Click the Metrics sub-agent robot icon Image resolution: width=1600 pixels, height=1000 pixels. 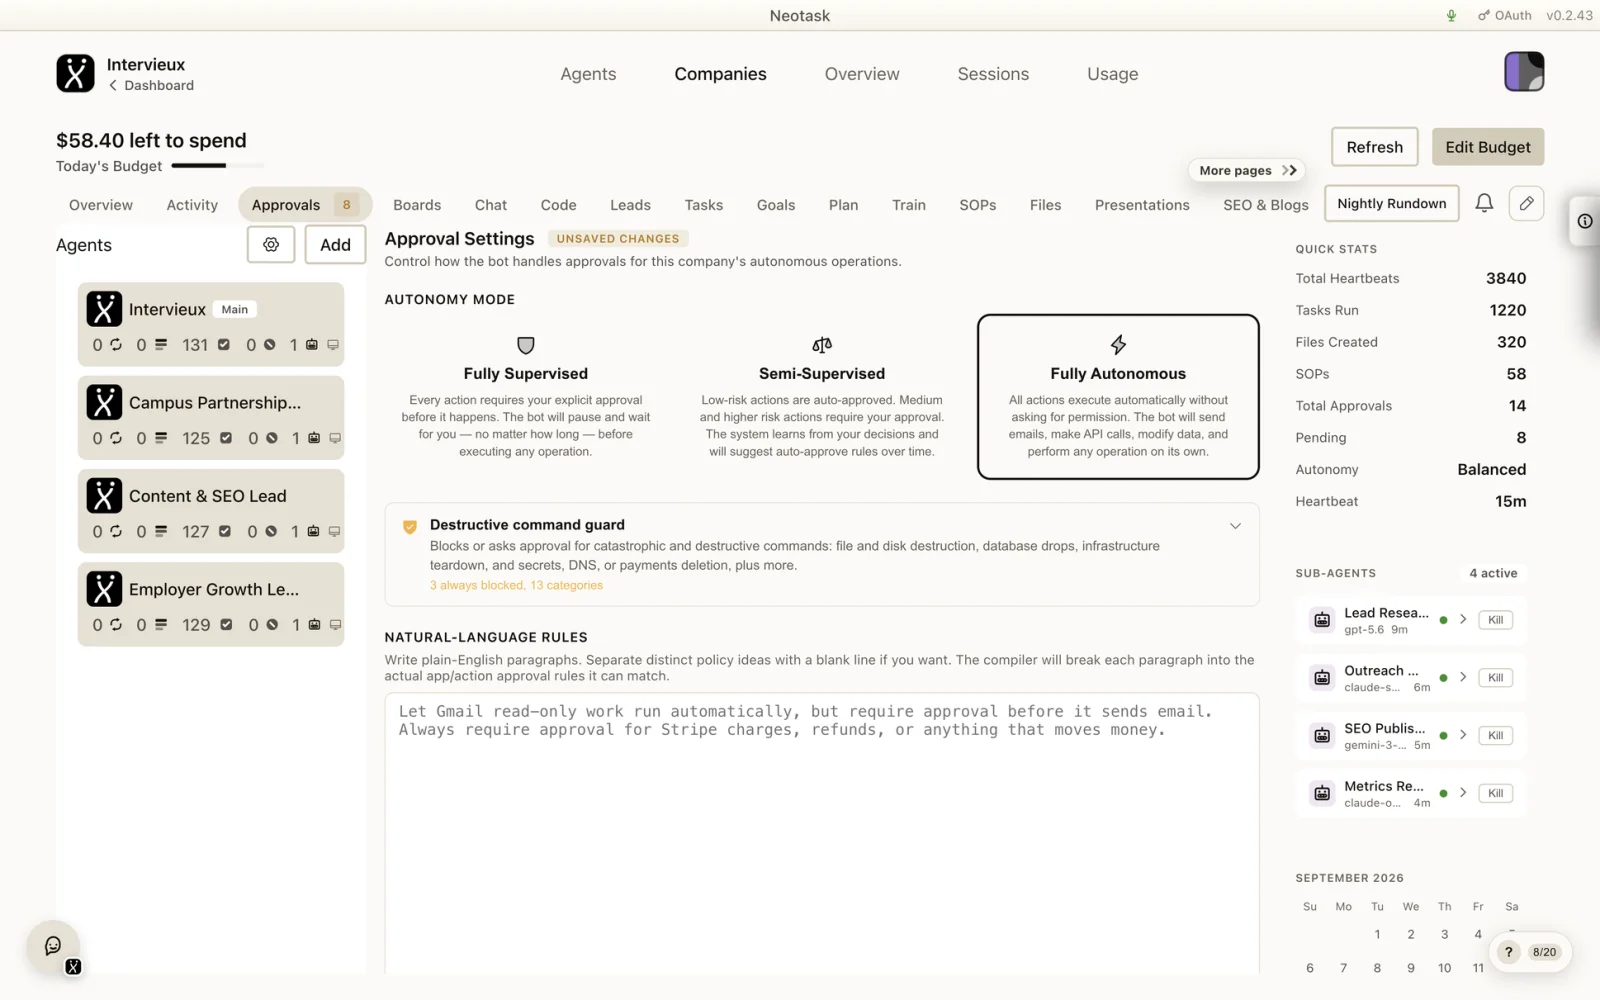pos(1322,794)
